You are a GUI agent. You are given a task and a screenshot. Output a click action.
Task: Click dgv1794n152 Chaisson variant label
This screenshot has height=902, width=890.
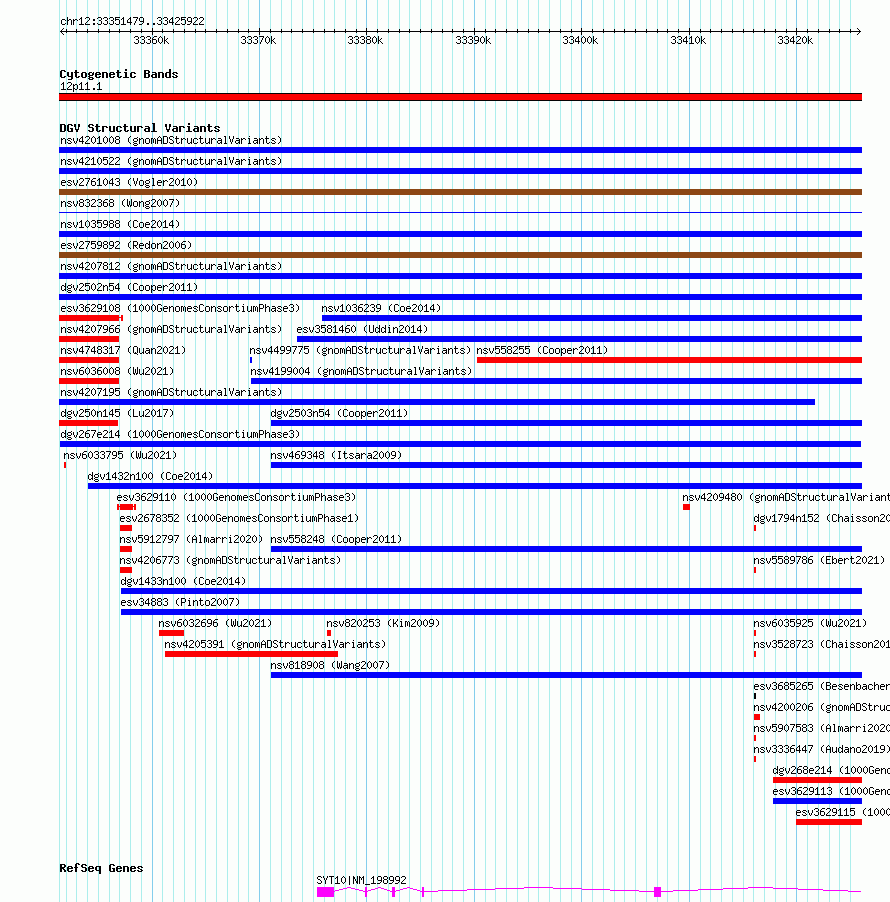(x=822, y=518)
